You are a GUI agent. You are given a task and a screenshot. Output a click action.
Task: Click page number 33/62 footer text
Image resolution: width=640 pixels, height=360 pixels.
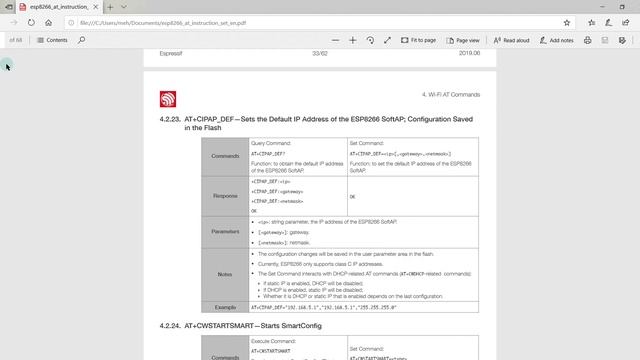(320, 53)
